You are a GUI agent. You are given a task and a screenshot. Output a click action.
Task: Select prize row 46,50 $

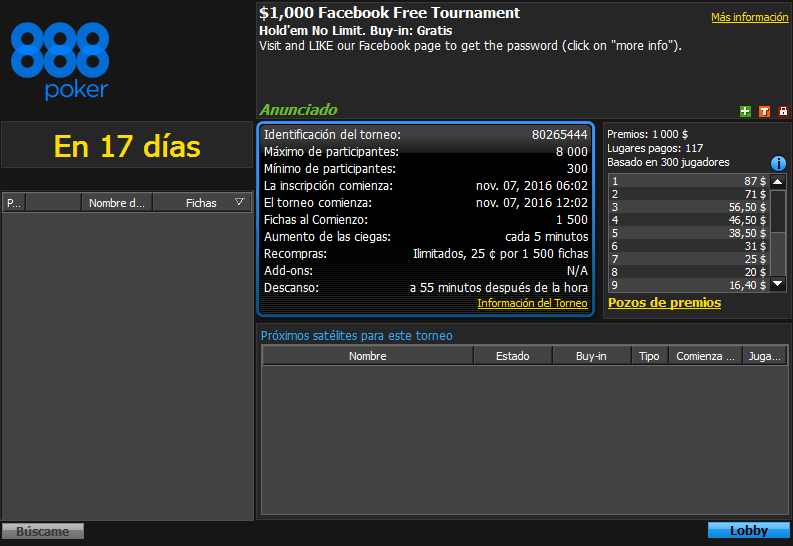point(689,220)
